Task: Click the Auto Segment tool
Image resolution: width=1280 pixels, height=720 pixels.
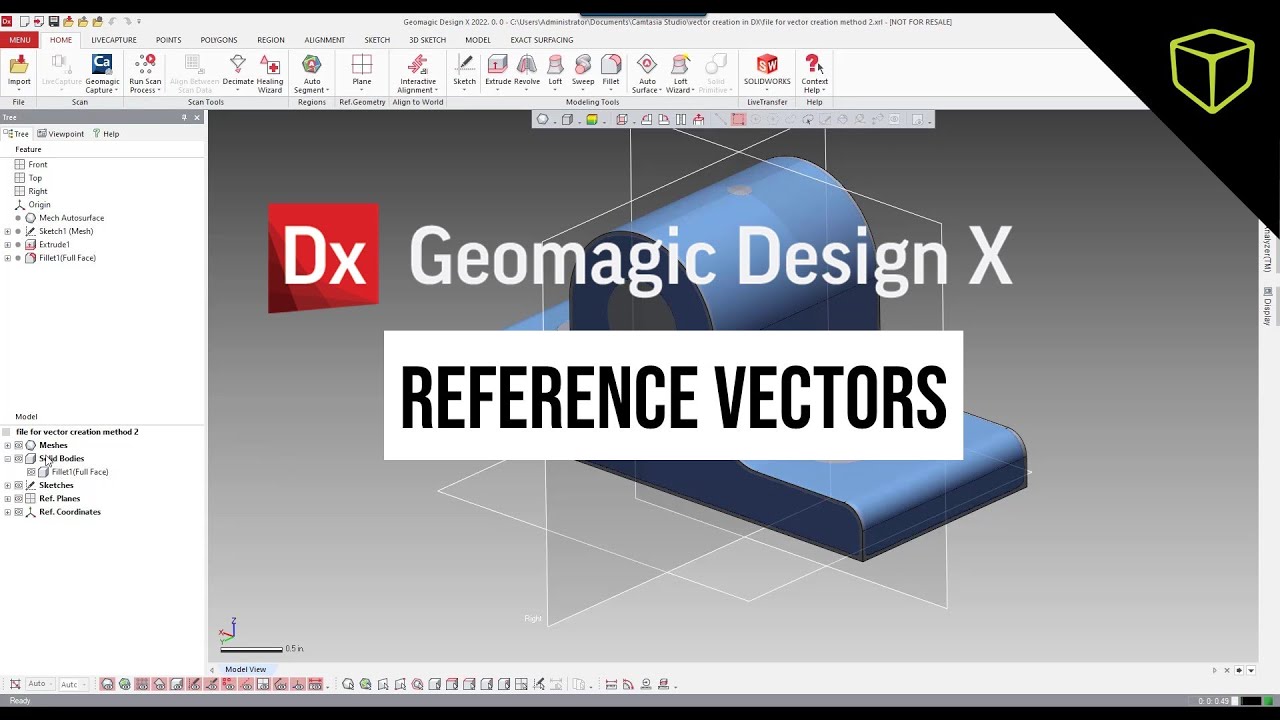Action: (312, 72)
